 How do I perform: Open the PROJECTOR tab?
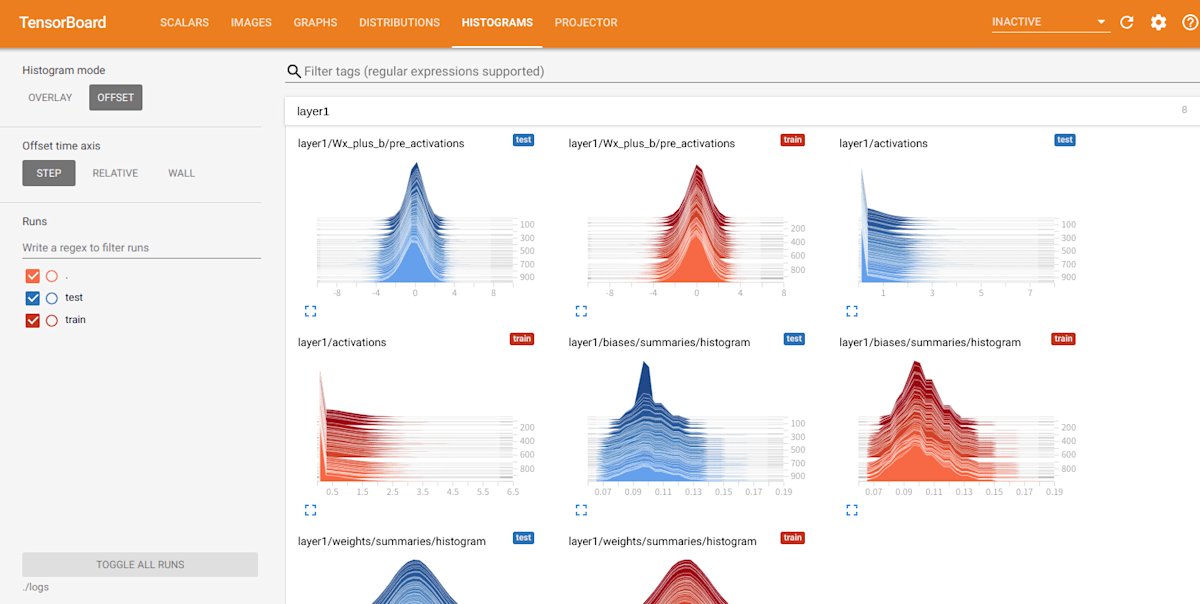586,22
